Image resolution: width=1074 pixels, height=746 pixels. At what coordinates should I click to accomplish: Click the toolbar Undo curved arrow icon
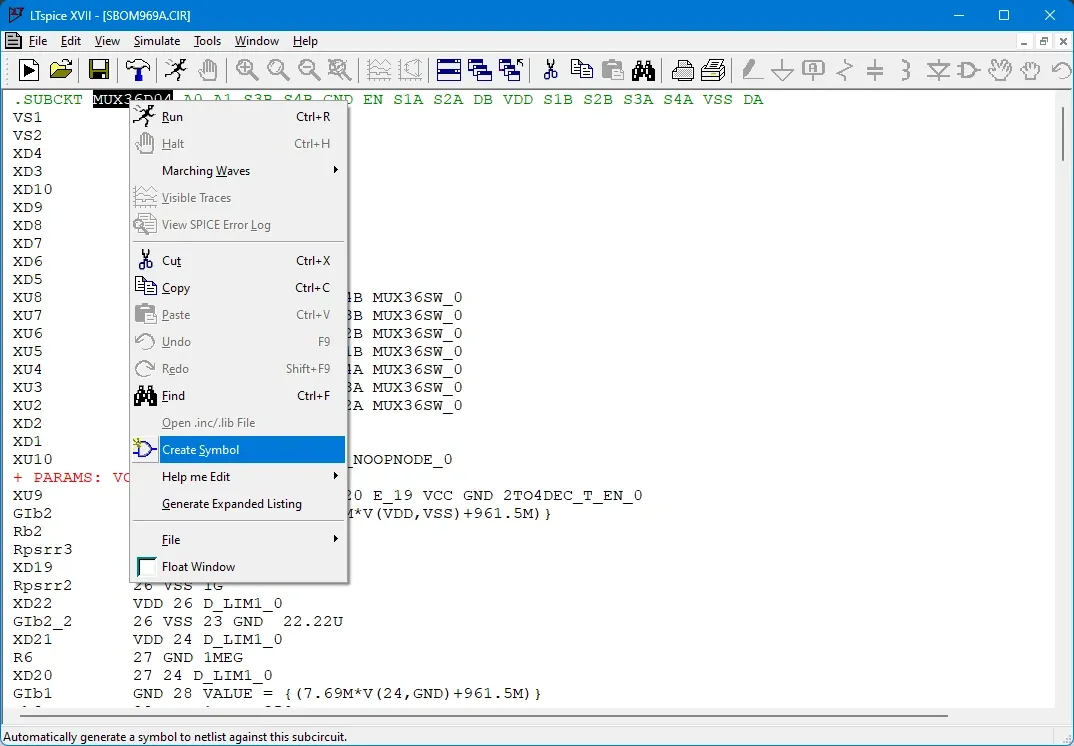1062,70
